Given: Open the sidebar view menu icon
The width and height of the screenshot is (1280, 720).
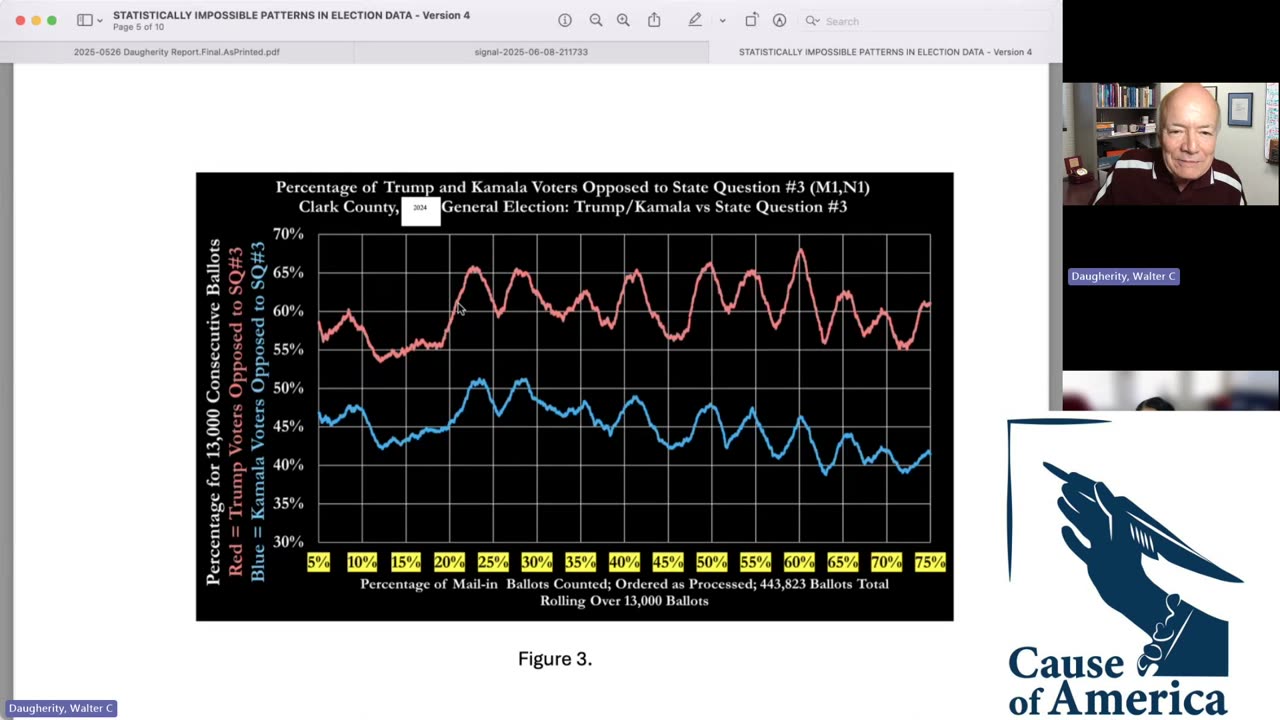Looking at the screenshot, I should pos(85,20).
